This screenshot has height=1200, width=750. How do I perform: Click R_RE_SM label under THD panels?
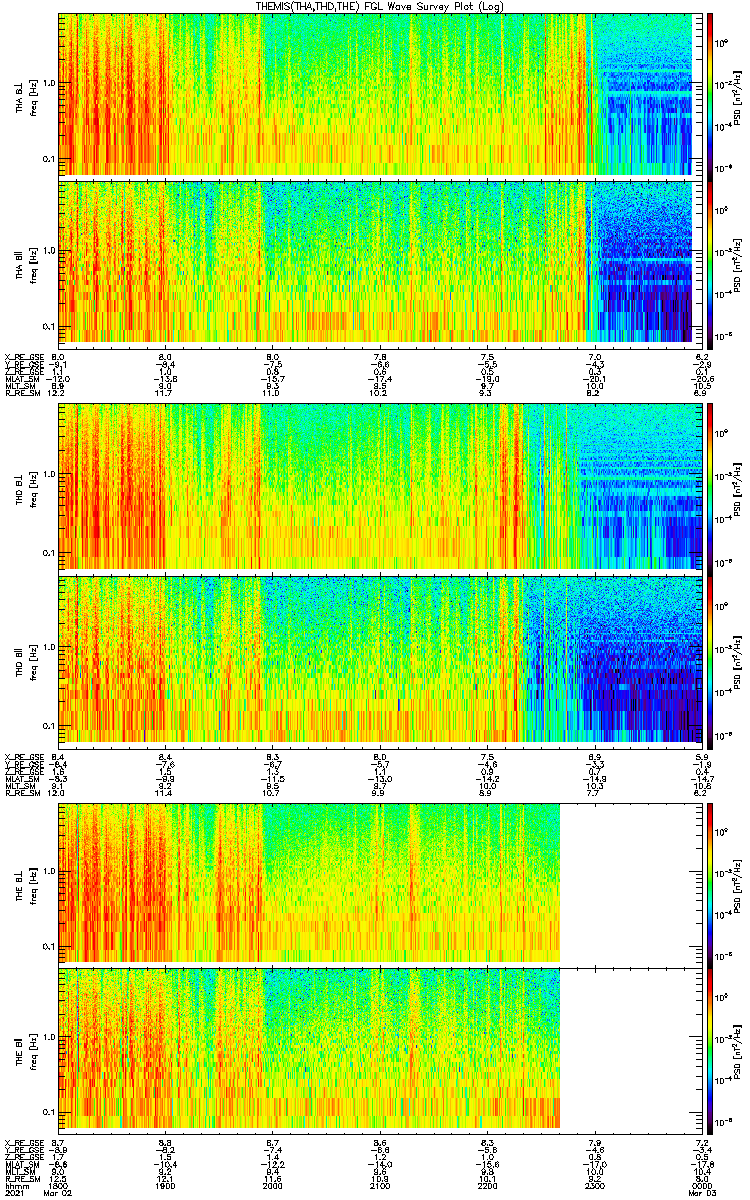22,795
